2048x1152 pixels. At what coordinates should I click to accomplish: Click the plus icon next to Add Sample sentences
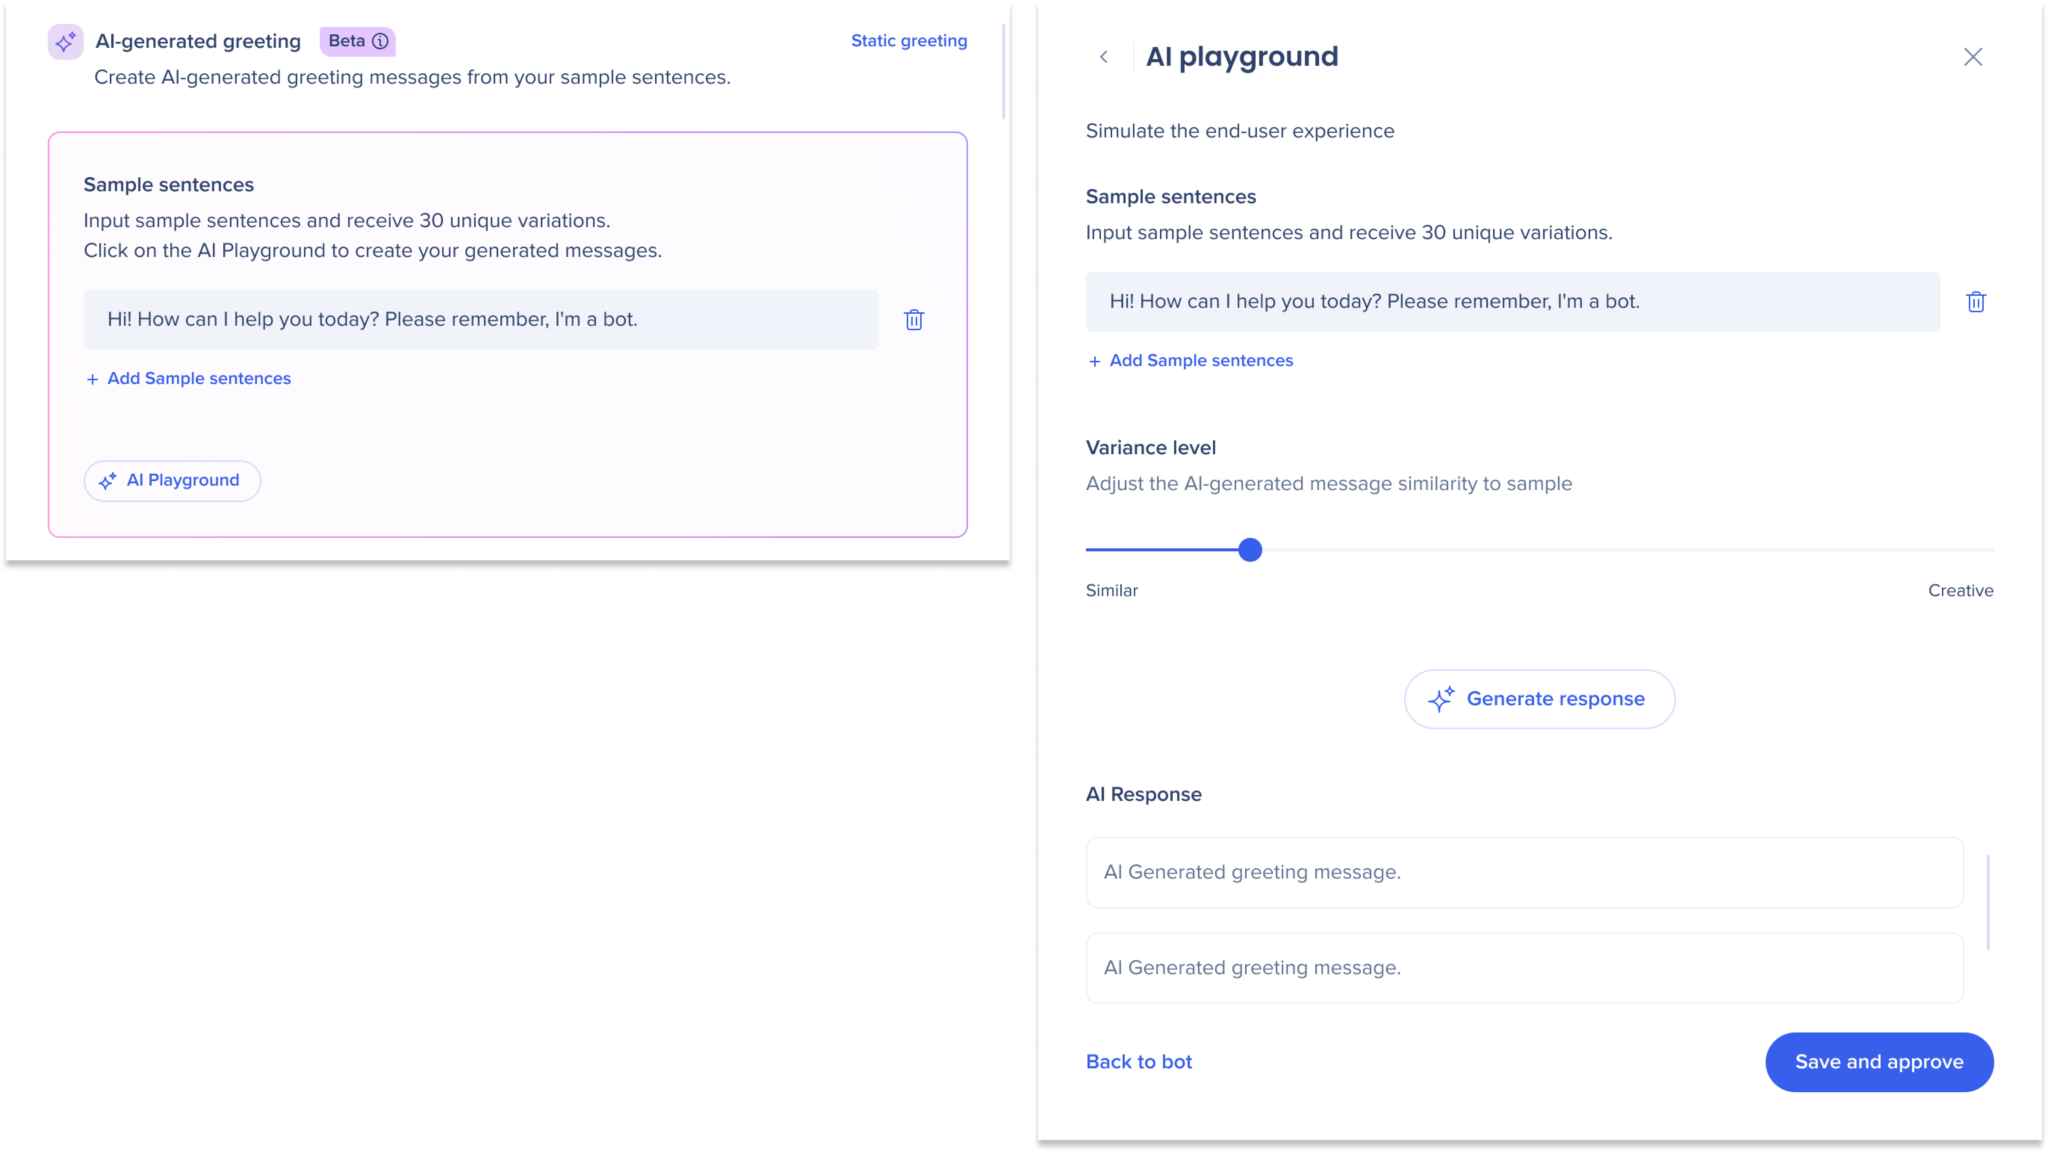[91, 378]
